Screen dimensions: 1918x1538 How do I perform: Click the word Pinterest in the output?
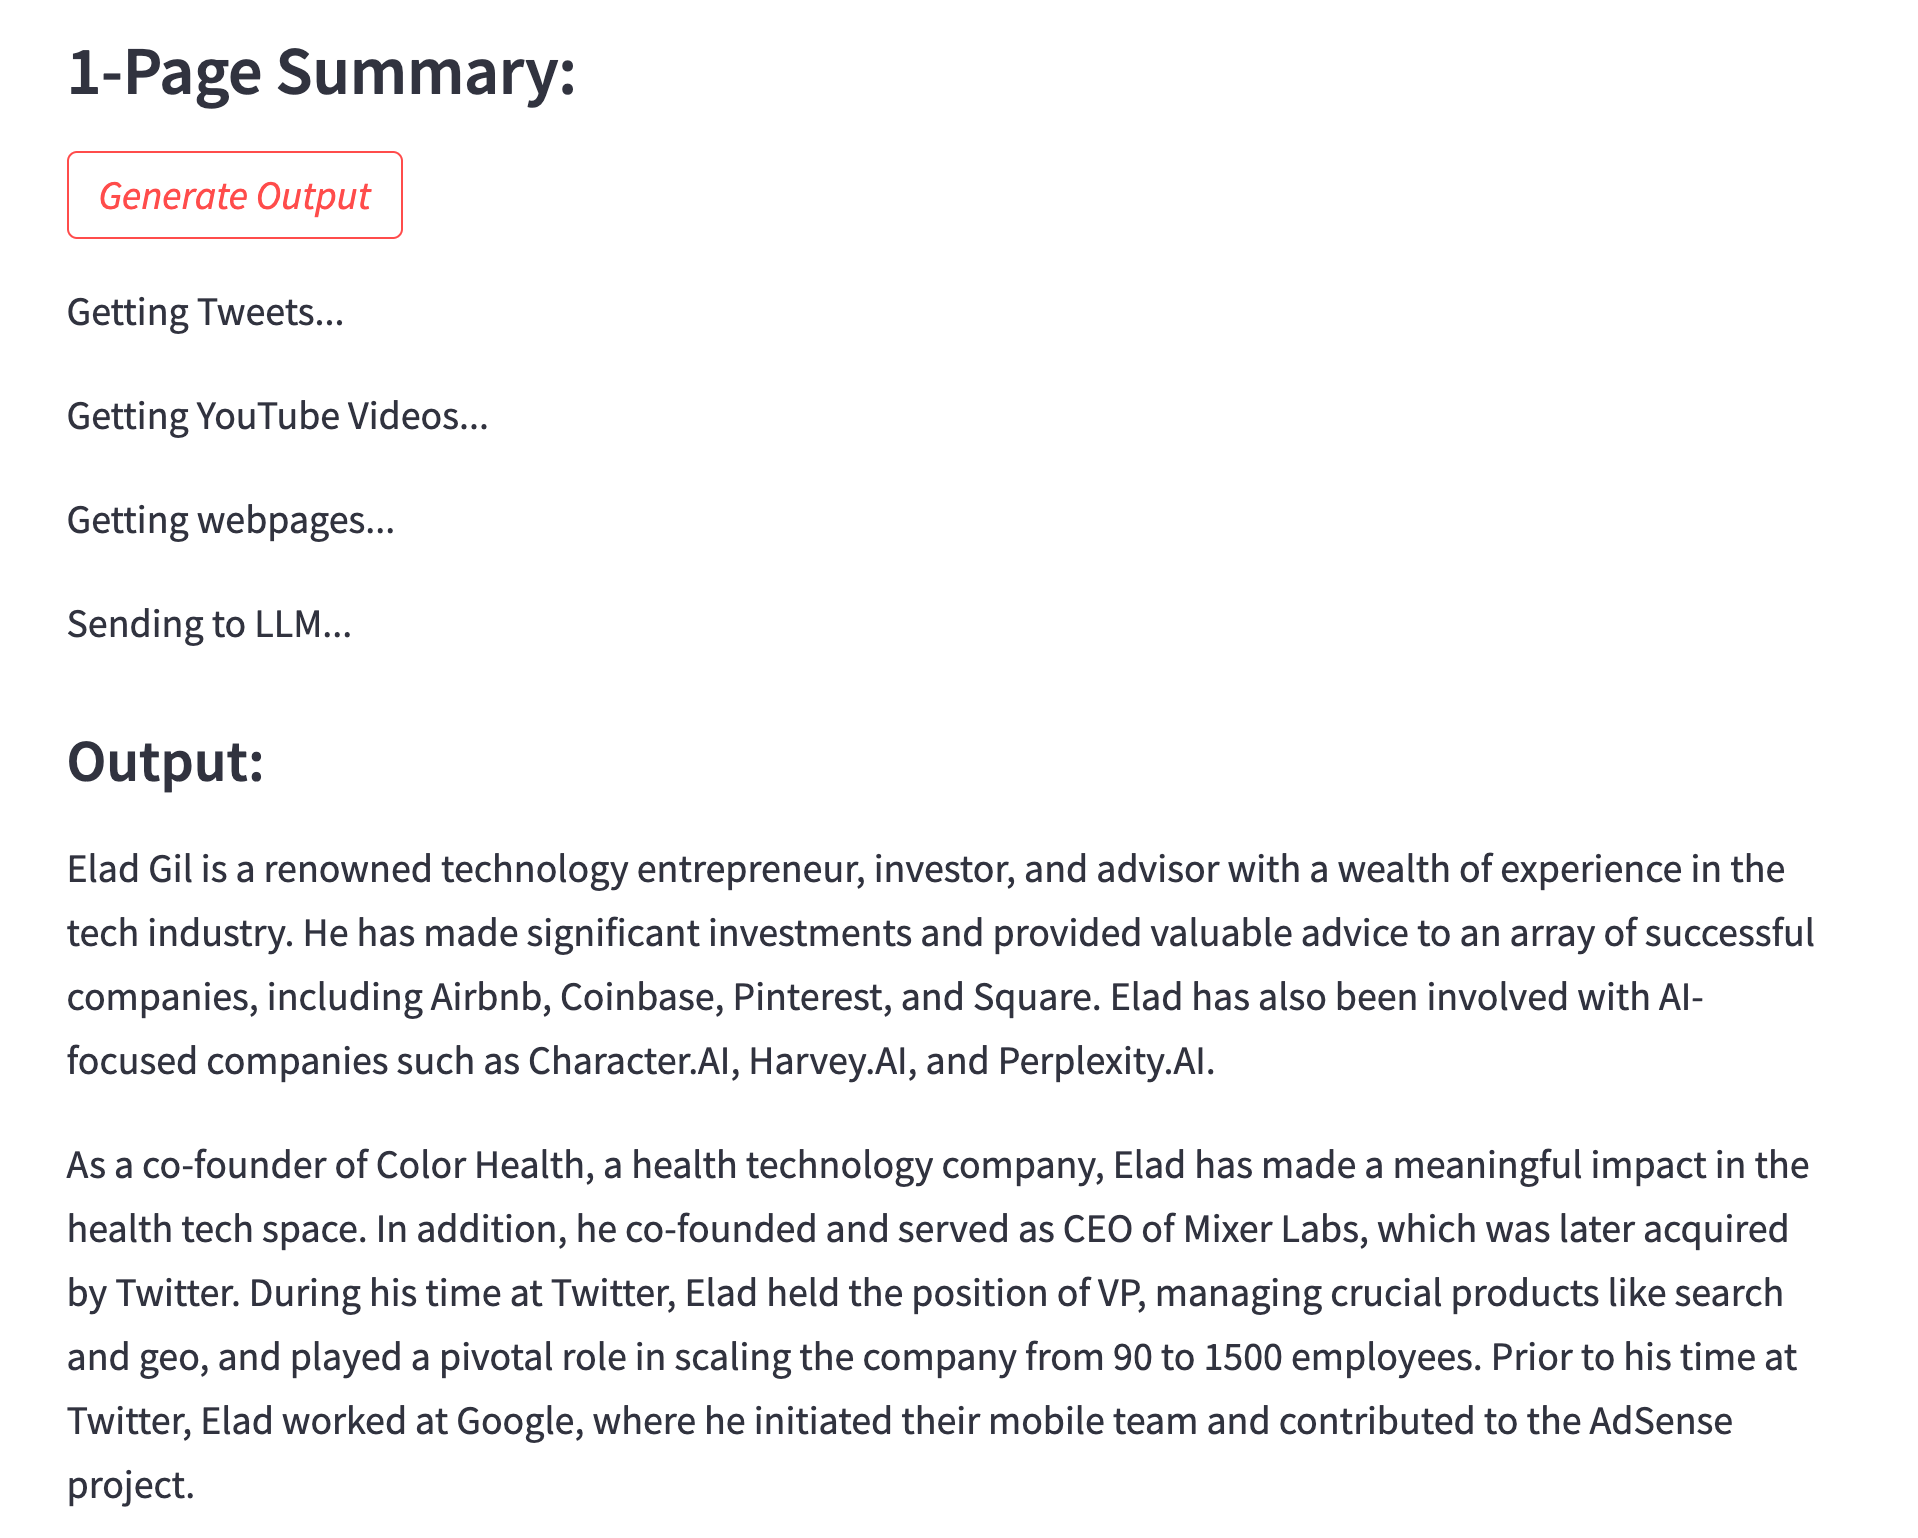tap(807, 998)
